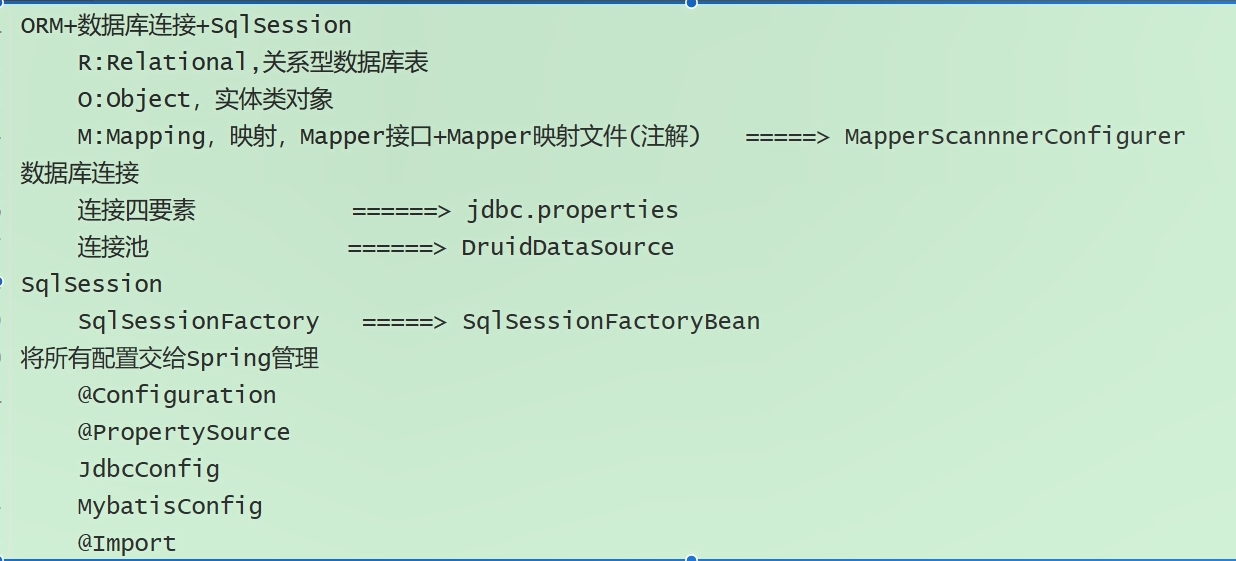The image size is (1236, 561).
Task: Click the word jdbc.properties
Action: (x=572, y=210)
